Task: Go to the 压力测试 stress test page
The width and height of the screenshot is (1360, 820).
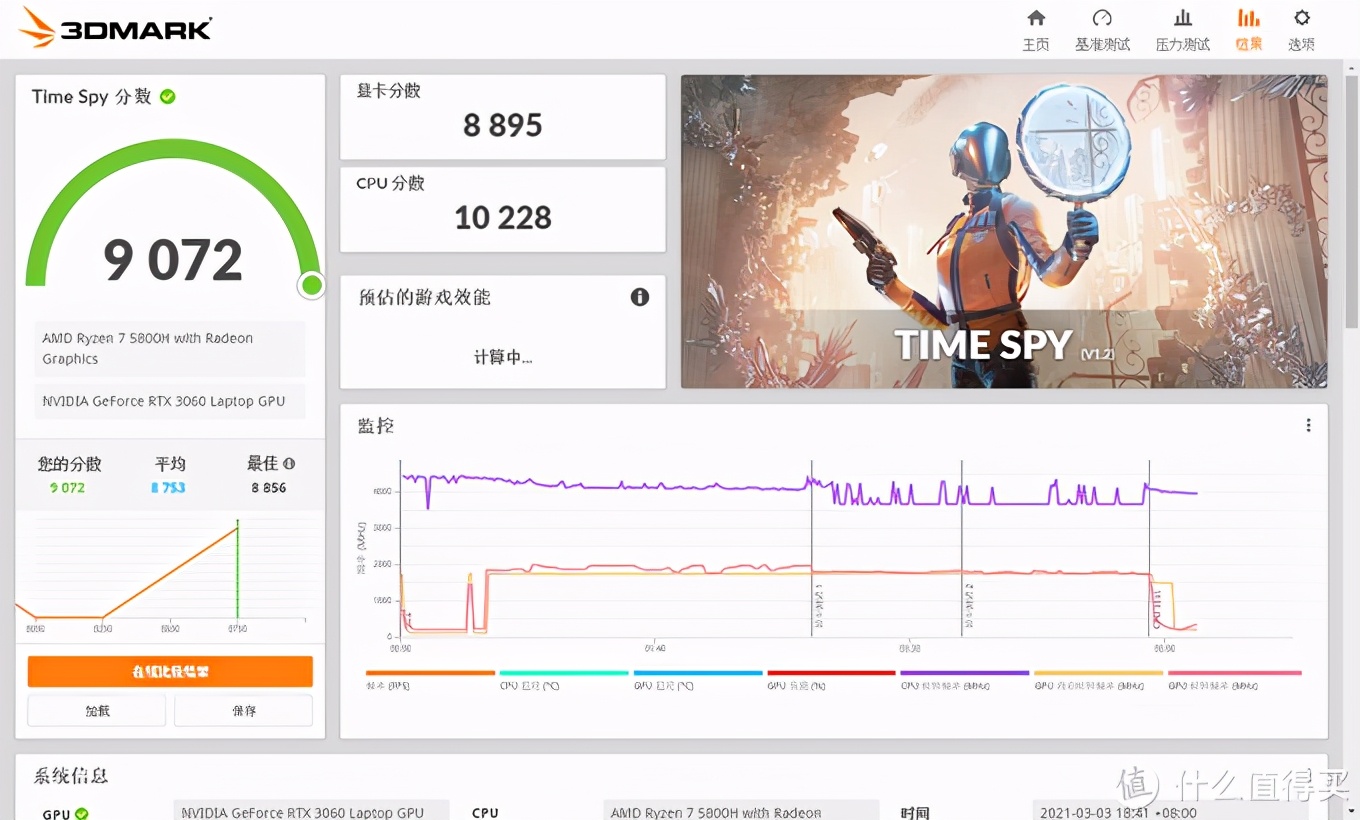Action: click(1182, 28)
